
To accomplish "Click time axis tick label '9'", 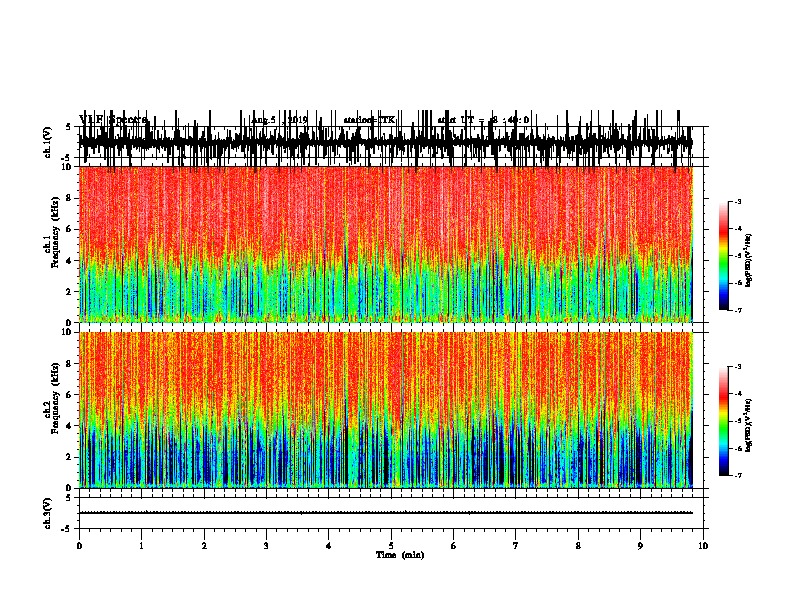I will pos(640,546).
